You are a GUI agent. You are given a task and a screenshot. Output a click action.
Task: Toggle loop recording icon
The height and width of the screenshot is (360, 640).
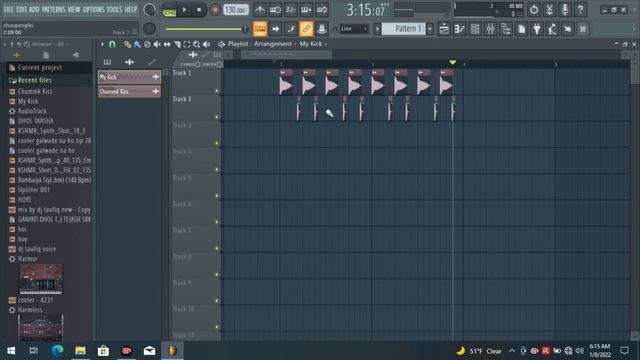pos(322,9)
